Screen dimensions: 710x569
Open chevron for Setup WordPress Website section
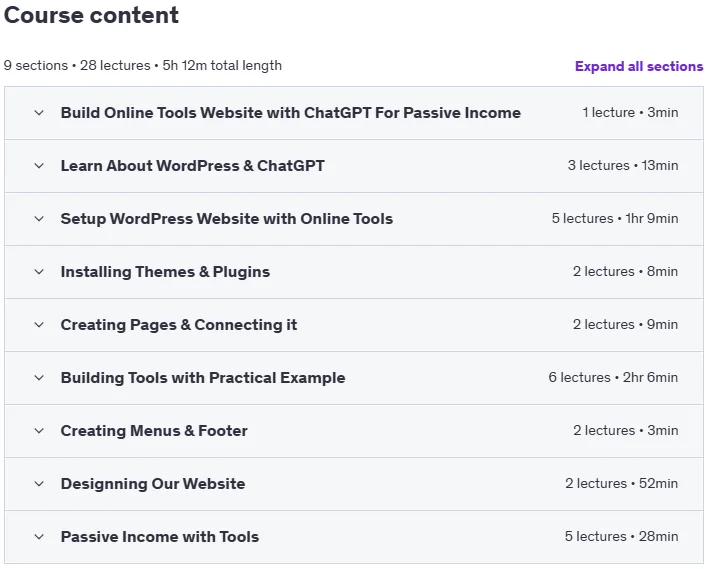pyautogui.click(x=39, y=219)
